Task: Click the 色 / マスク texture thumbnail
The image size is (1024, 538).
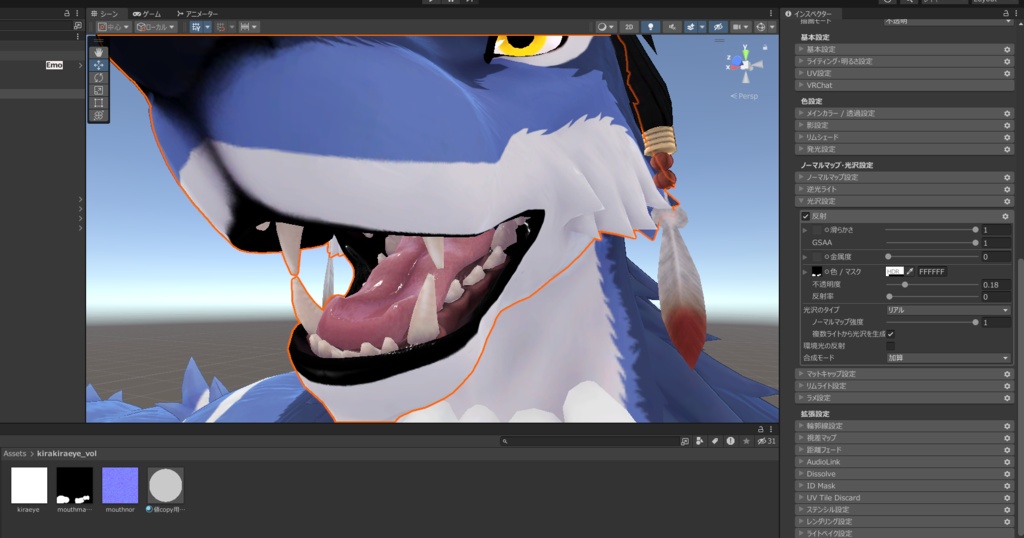Action: 816,272
